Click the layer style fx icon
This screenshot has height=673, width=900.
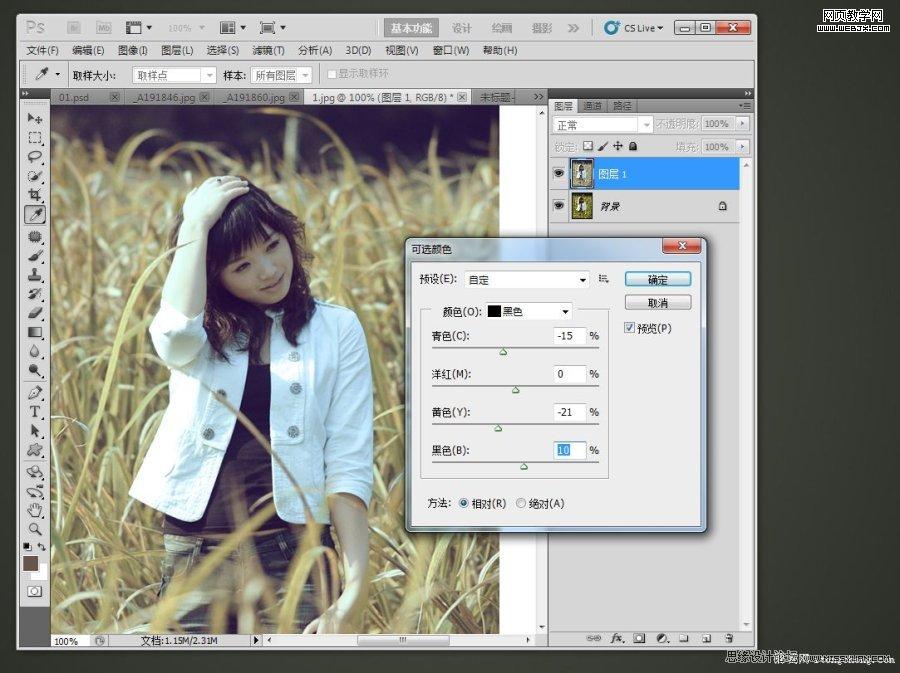617,638
